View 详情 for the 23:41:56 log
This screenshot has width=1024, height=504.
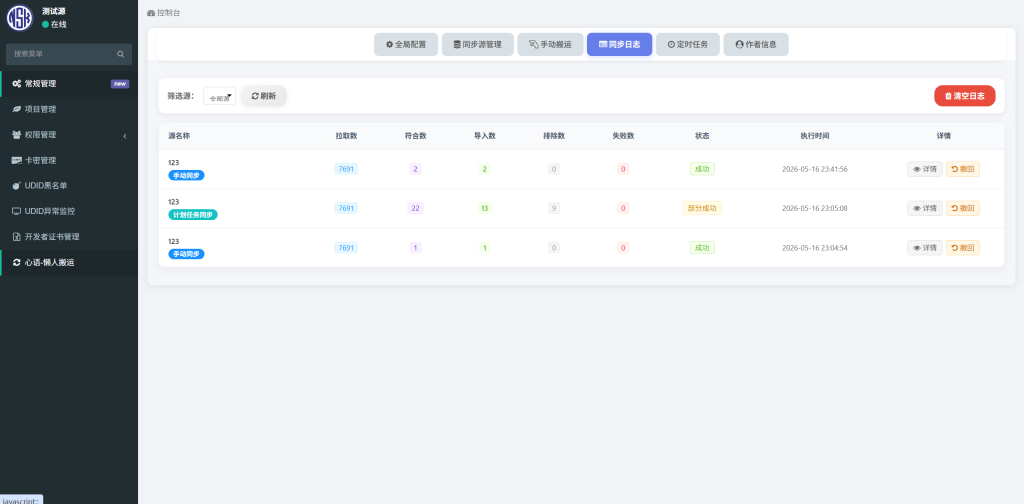(x=925, y=169)
